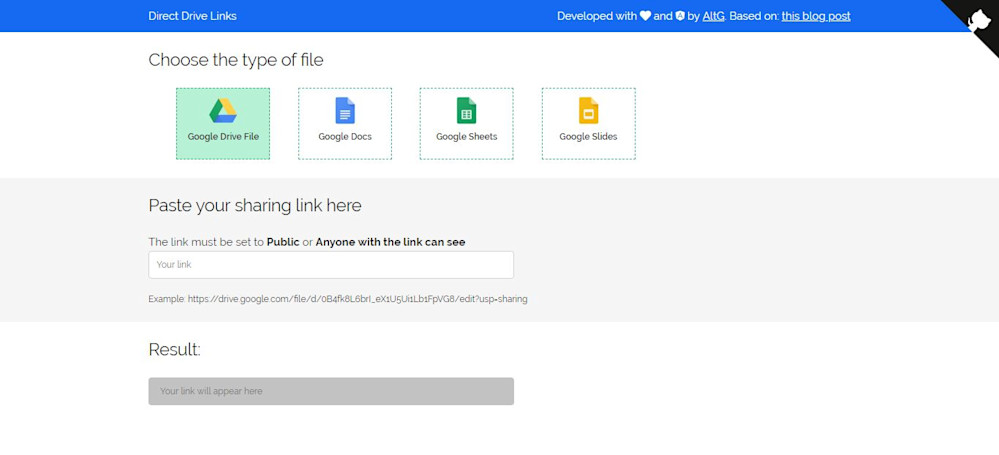
Task: Click 'Anyone with the link can see' text
Action: [391, 242]
